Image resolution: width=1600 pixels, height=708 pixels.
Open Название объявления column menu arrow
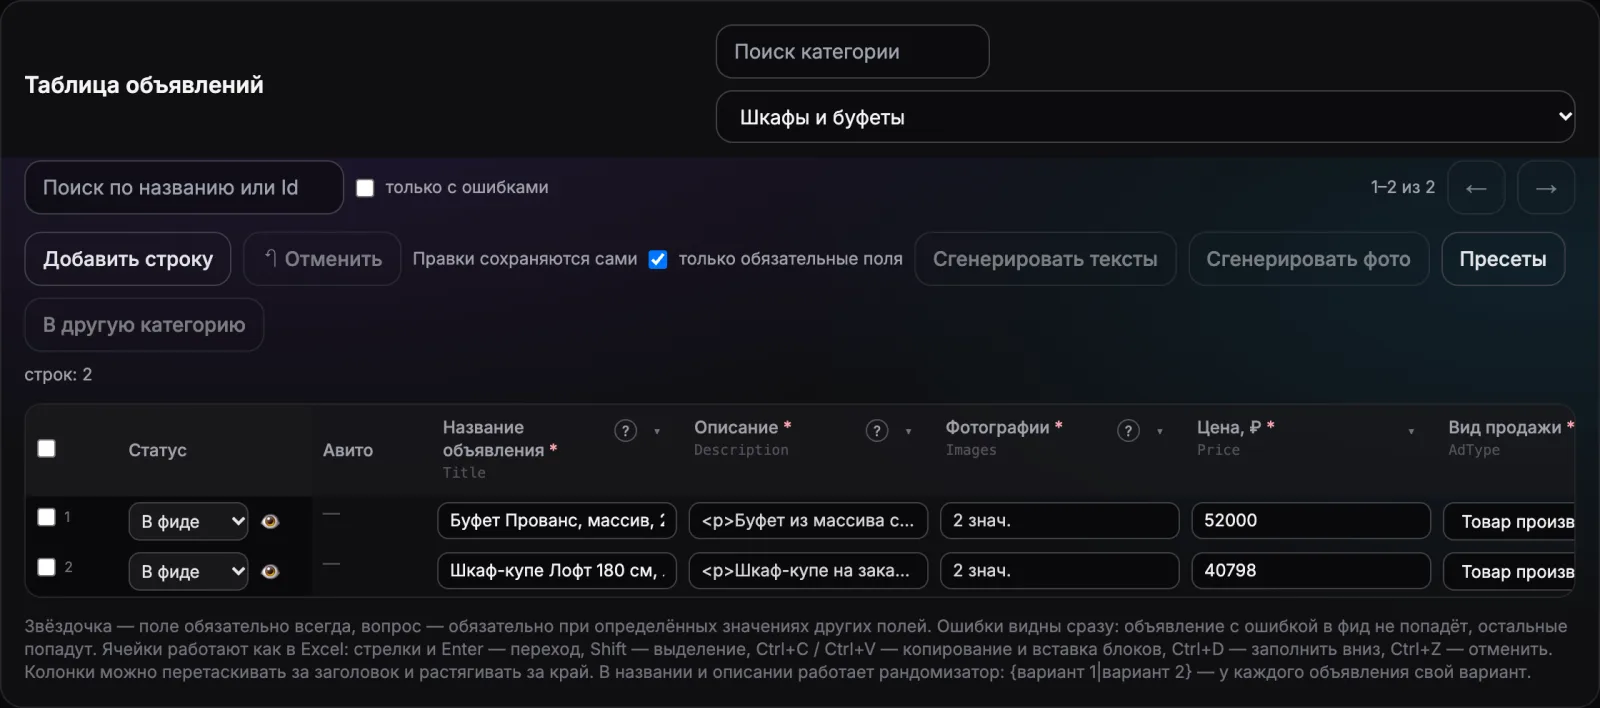(x=657, y=432)
